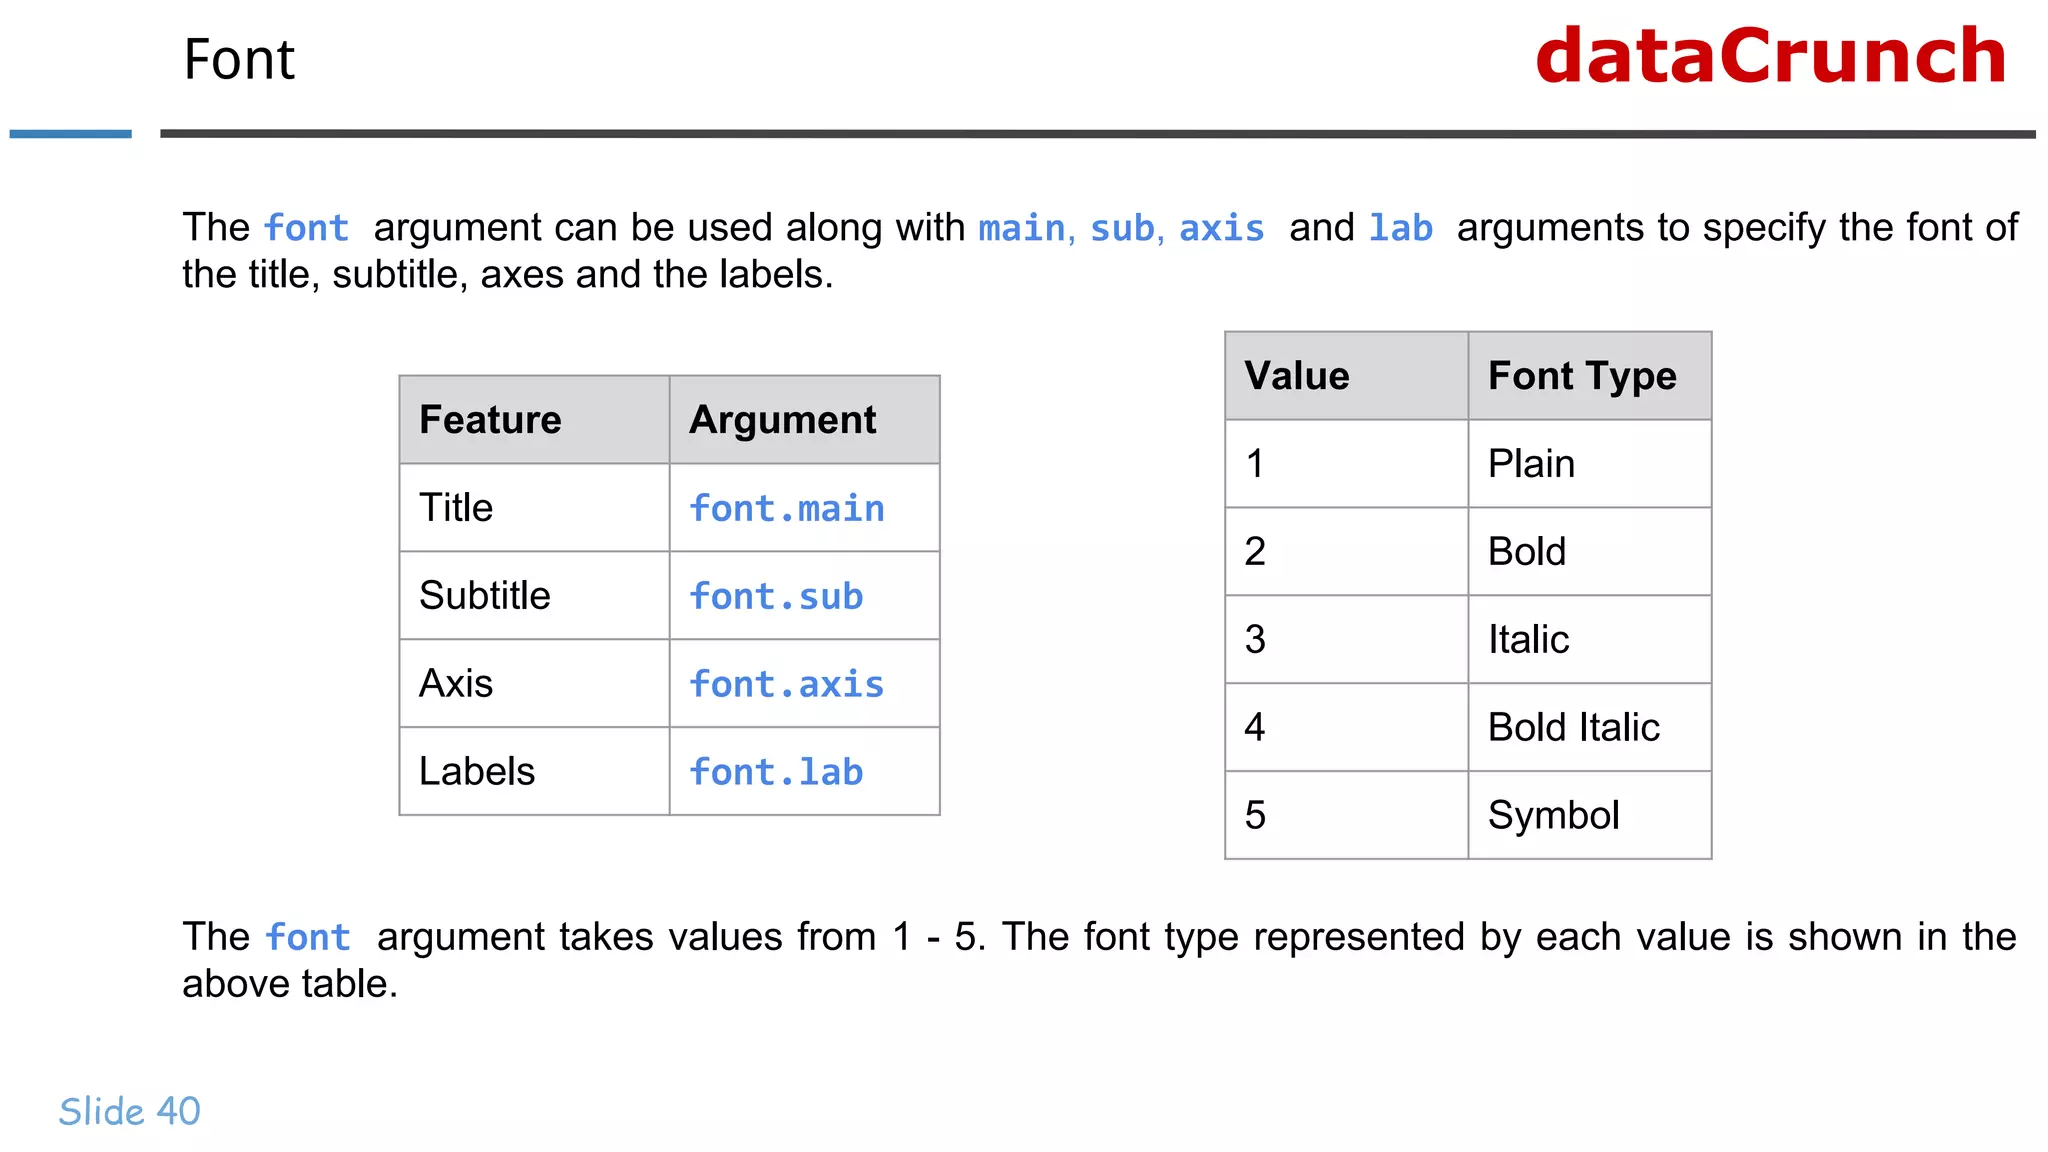The image size is (2048, 1152).
Task: Select value cell '4' in font table
Action: pyautogui.click(x=1346, y=728)
